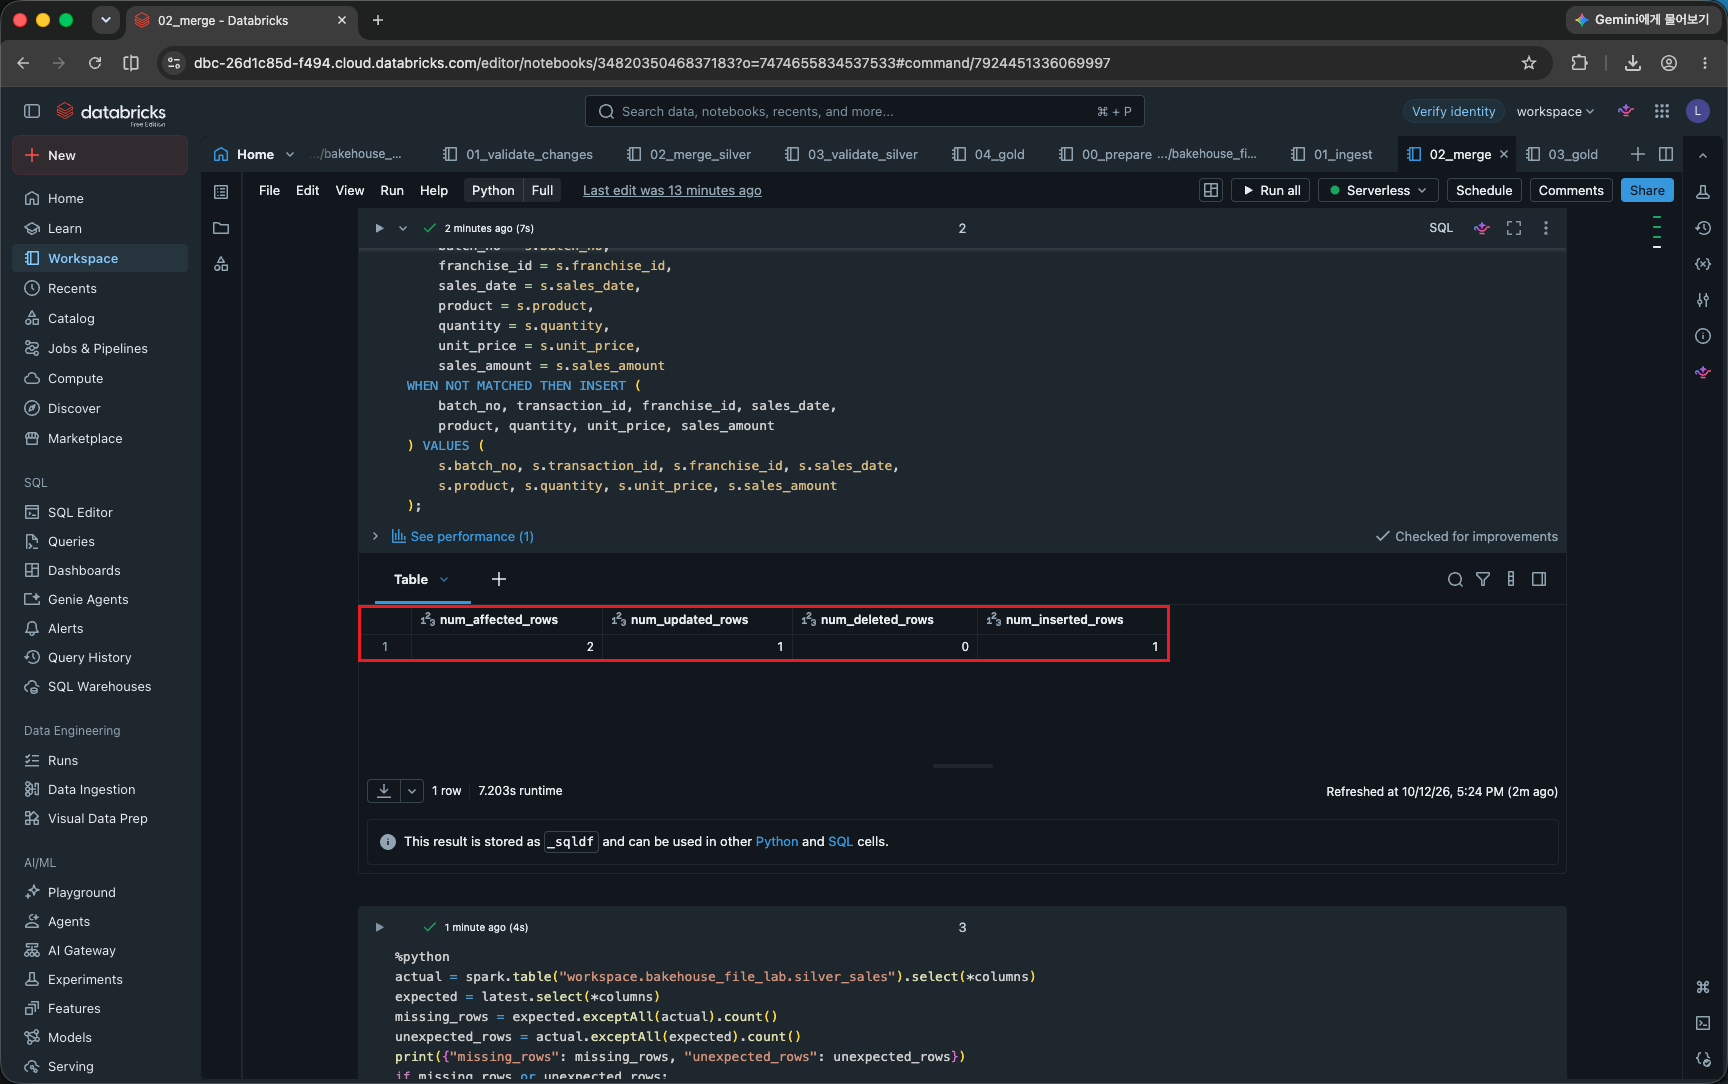Open Catalog in the left navigation
The image size is (1728, 1084).
(100, 318)
